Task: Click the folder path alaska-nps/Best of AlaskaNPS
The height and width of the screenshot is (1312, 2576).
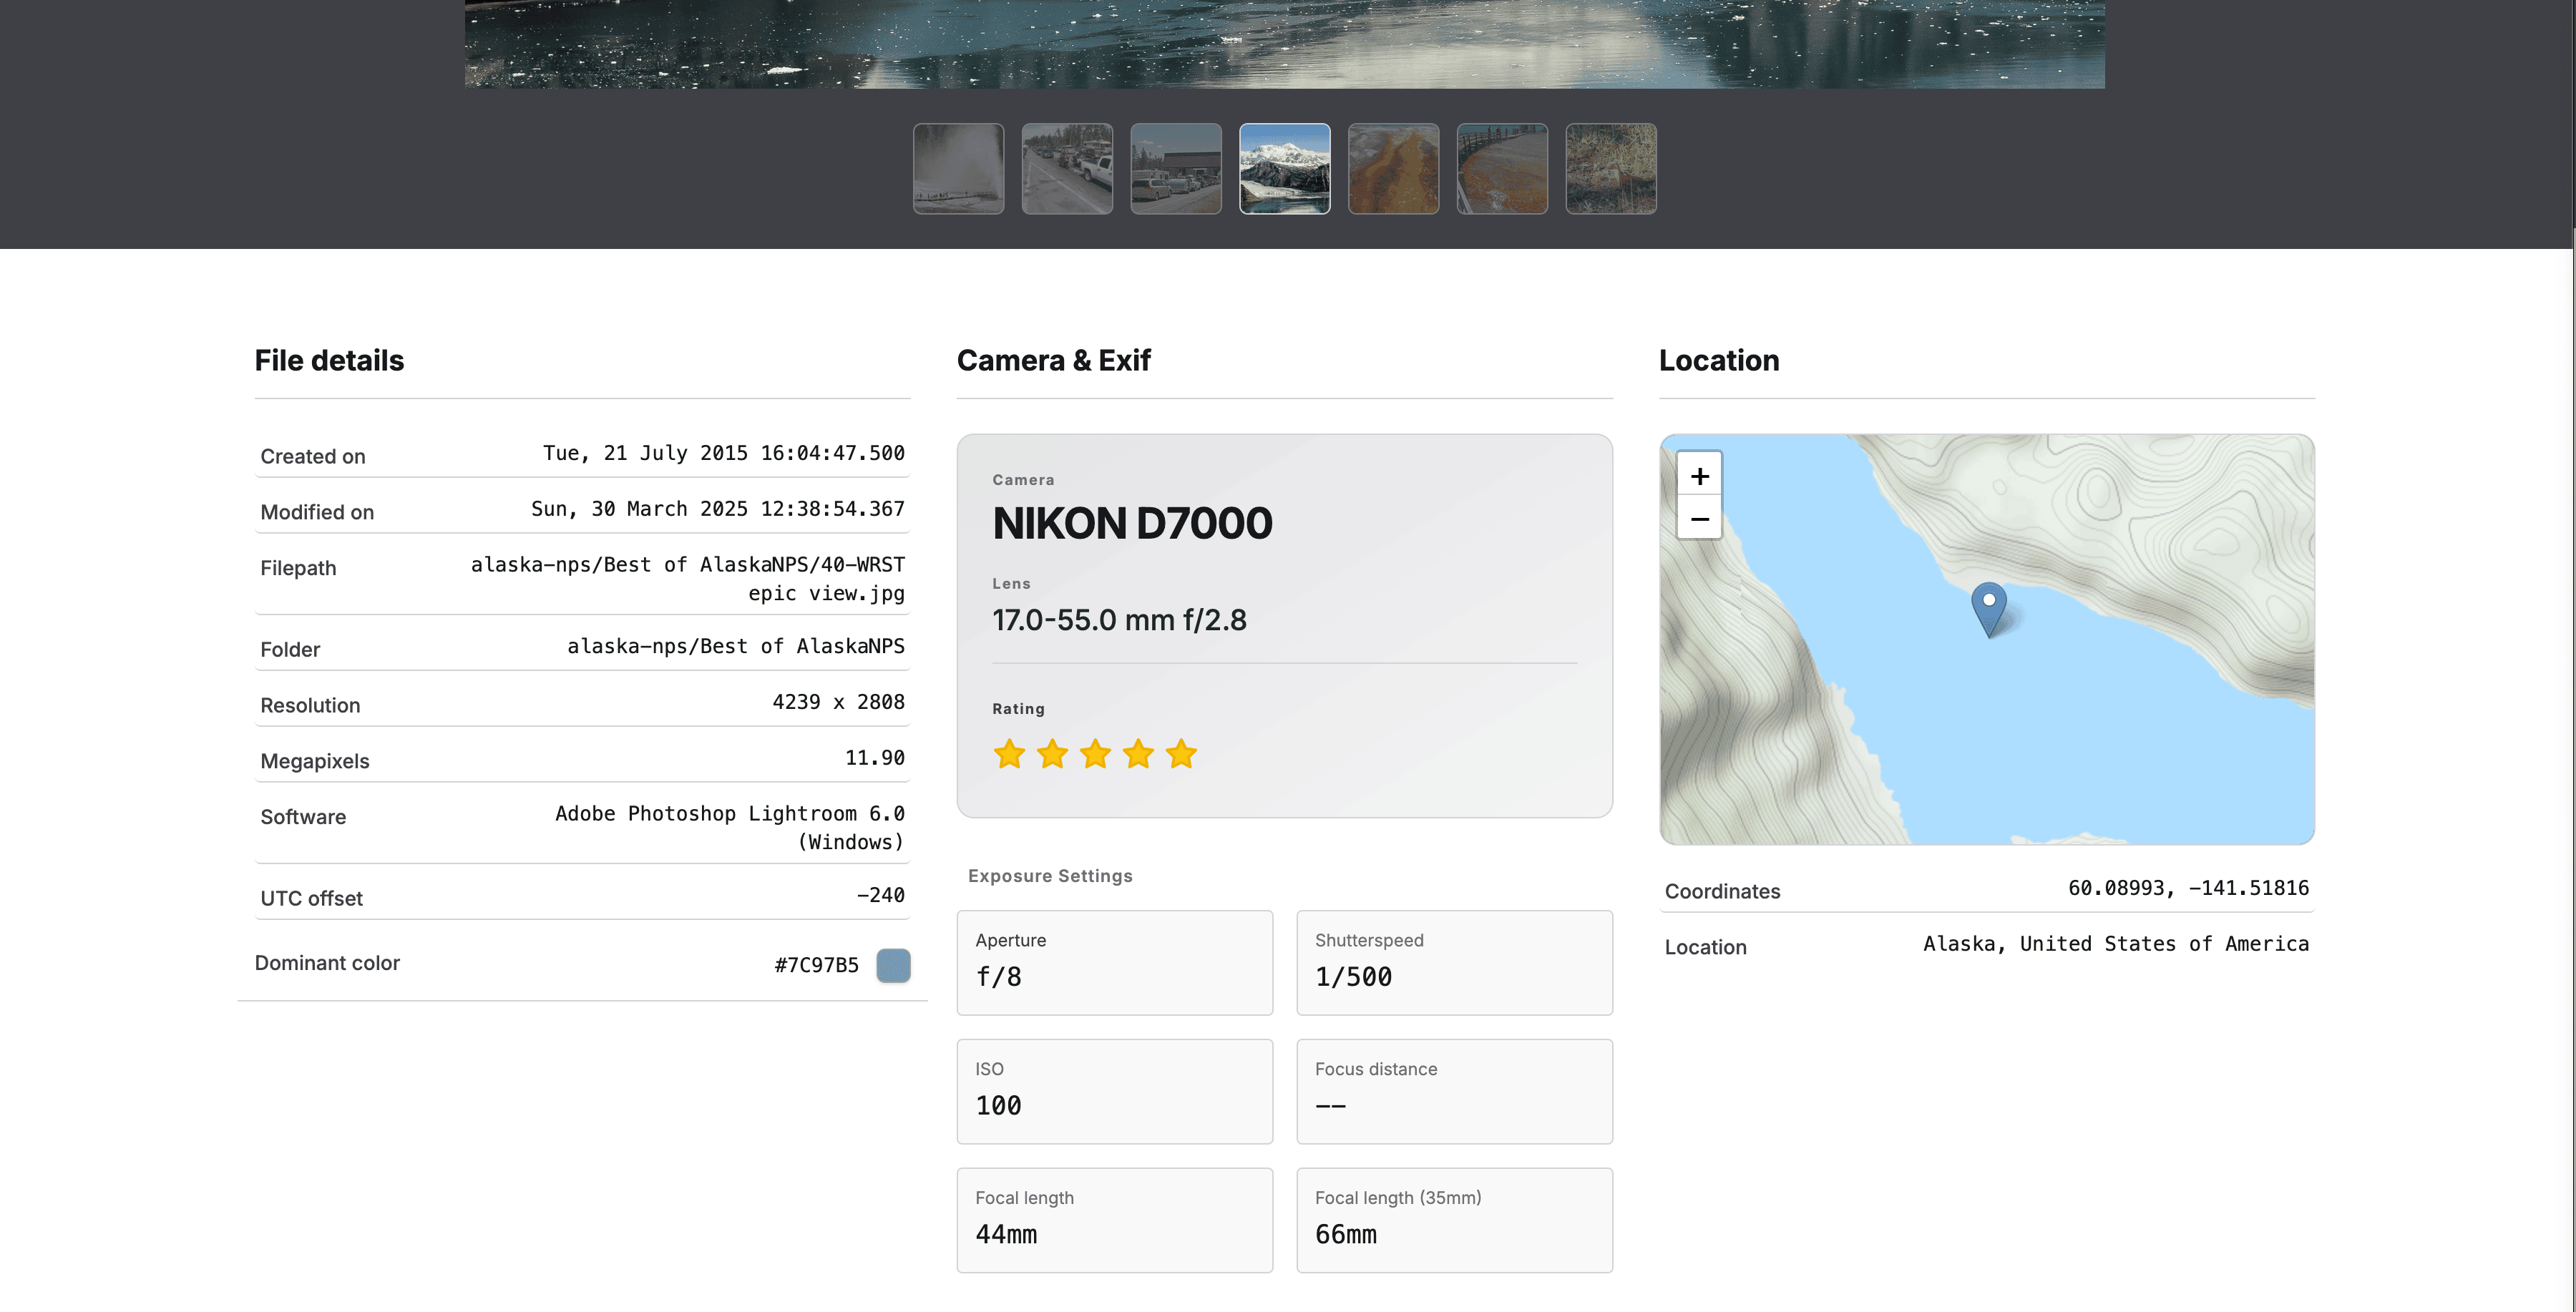Action: (x=735, y=646)
